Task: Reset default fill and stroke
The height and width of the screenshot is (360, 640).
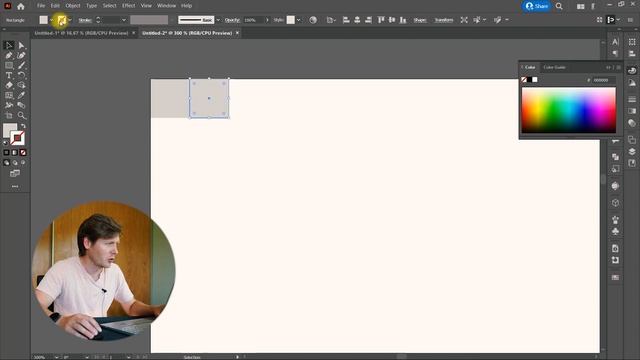Action: click(x=5, y=143)
